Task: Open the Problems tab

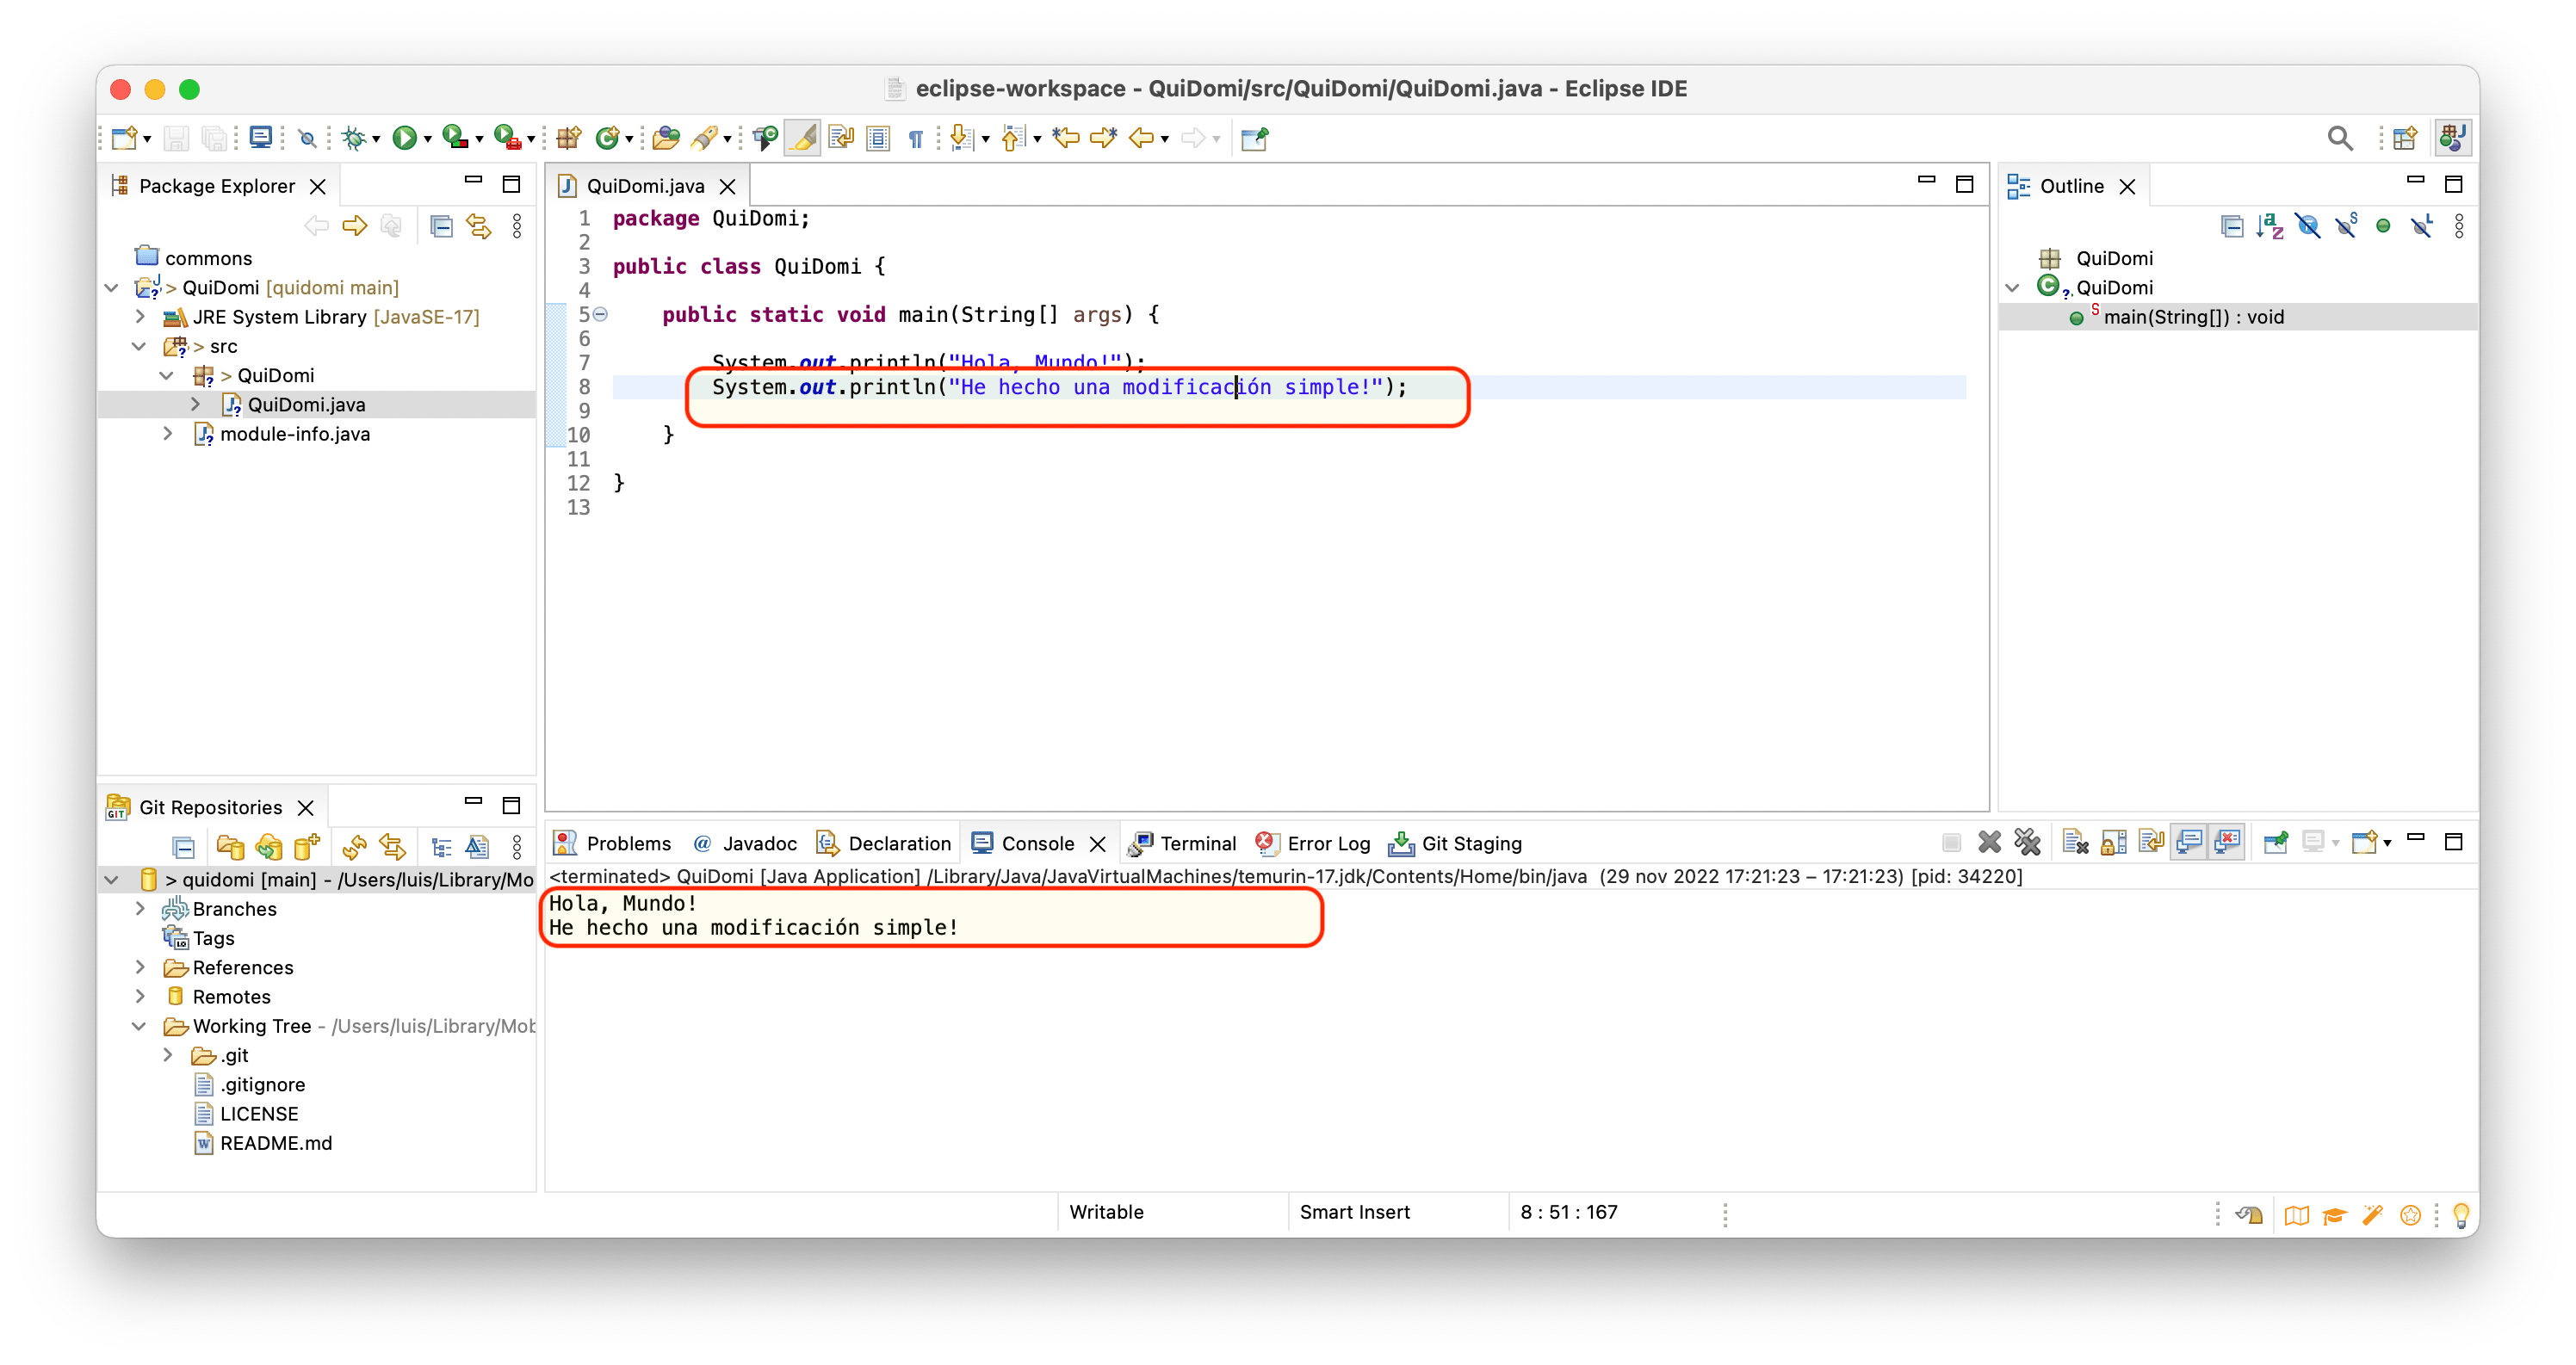Action: point(613,843)
